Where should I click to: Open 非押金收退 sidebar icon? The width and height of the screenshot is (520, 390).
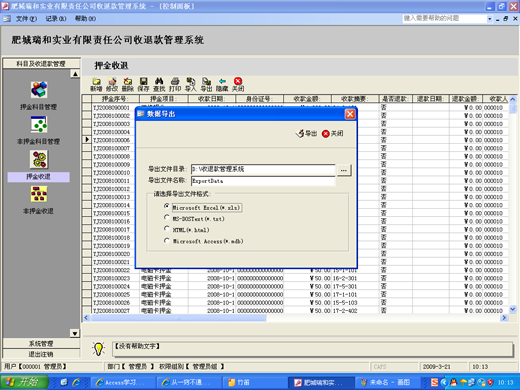click(x=39, y=194)
